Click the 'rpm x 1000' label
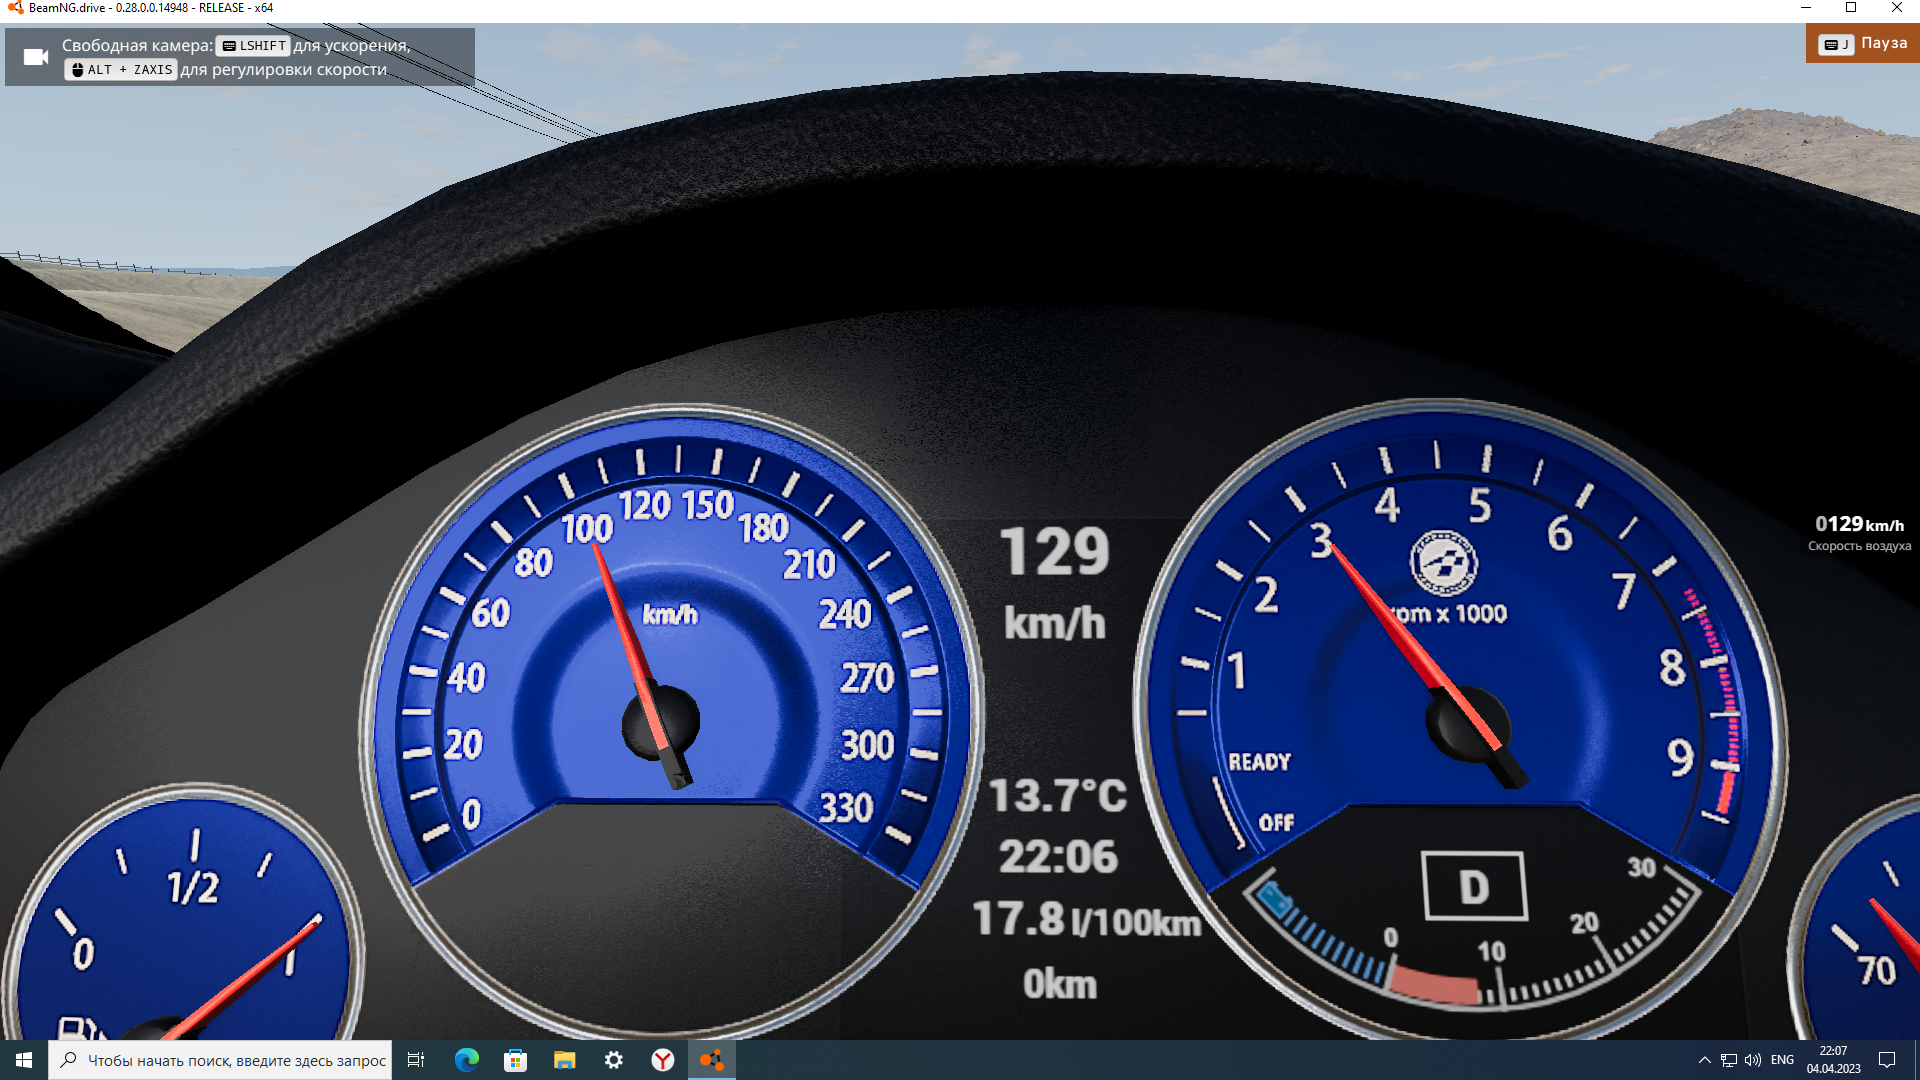Screen dimensions: 1920x1080 tap(1451, 614)
